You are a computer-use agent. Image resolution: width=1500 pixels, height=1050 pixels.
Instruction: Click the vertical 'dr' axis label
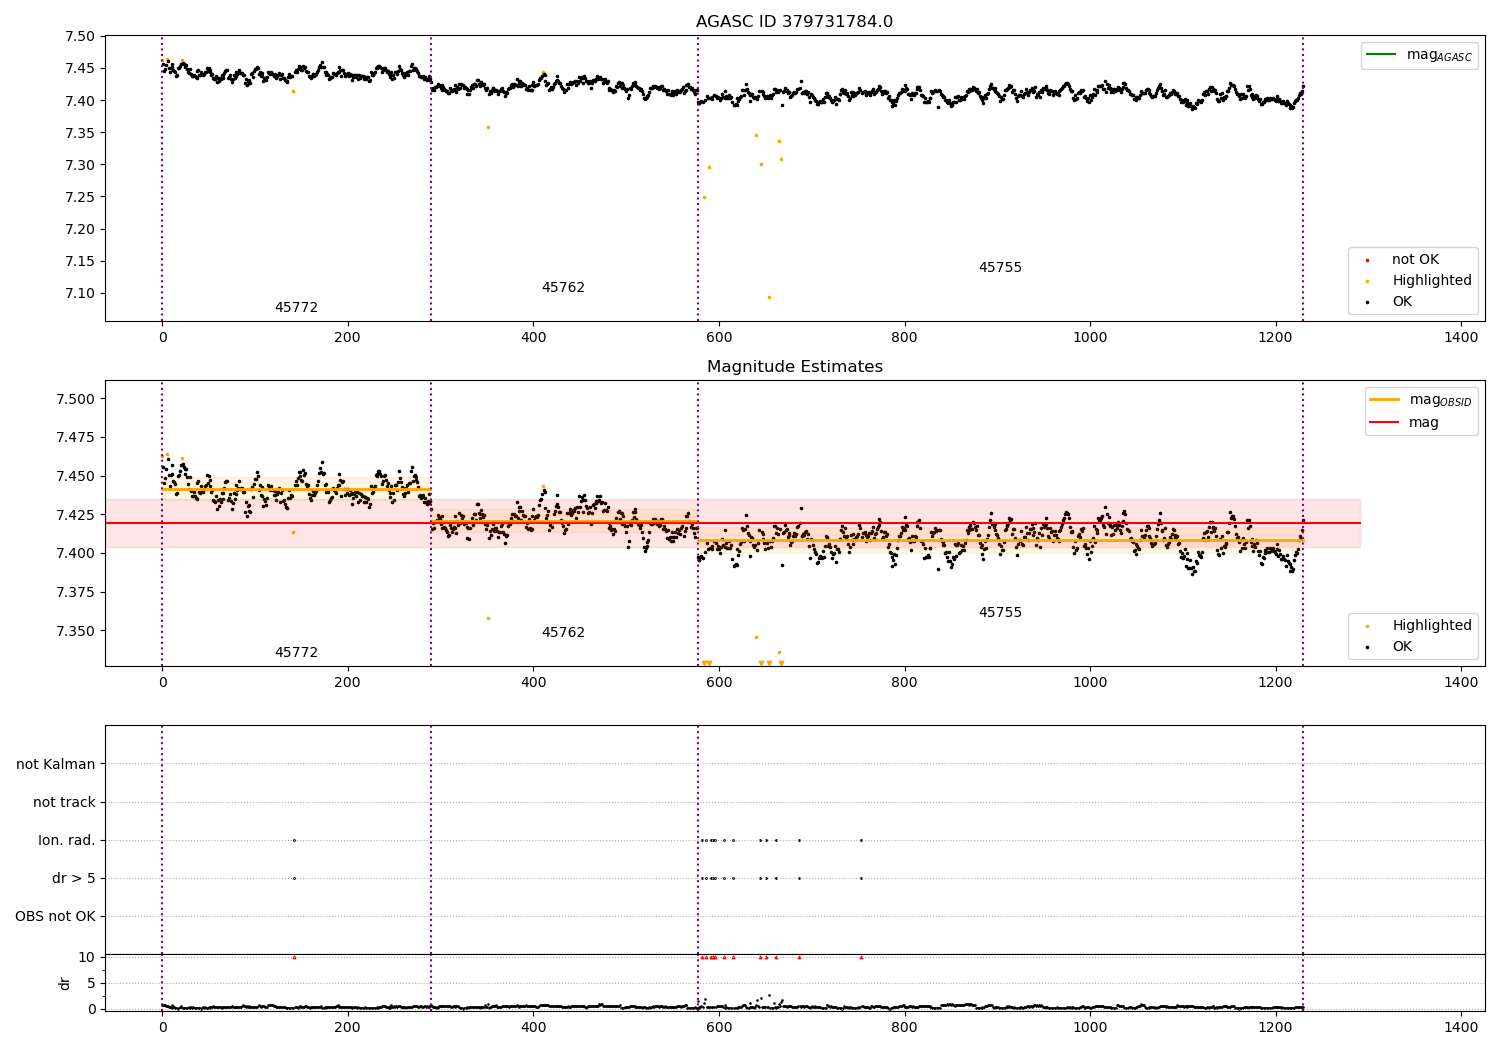[65, 983]
